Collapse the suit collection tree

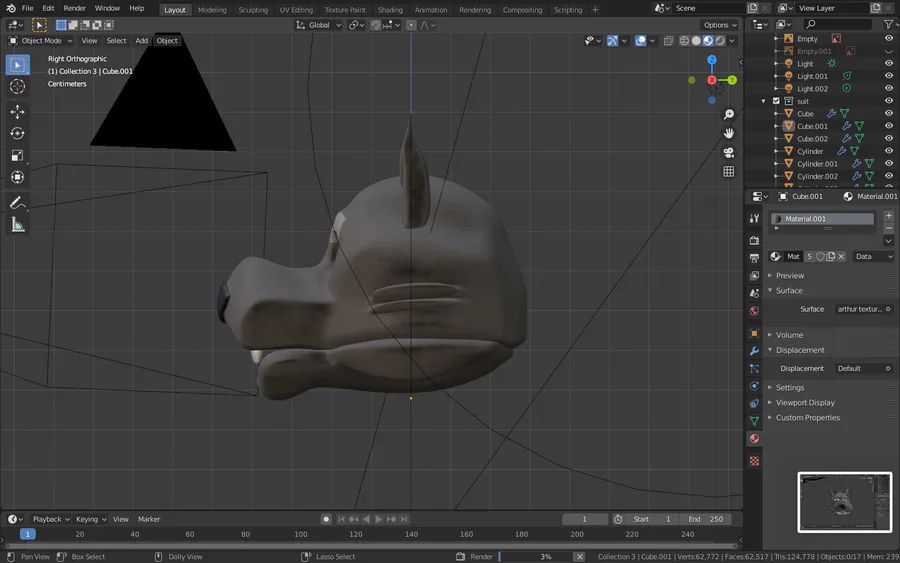(x=763, y=101)
